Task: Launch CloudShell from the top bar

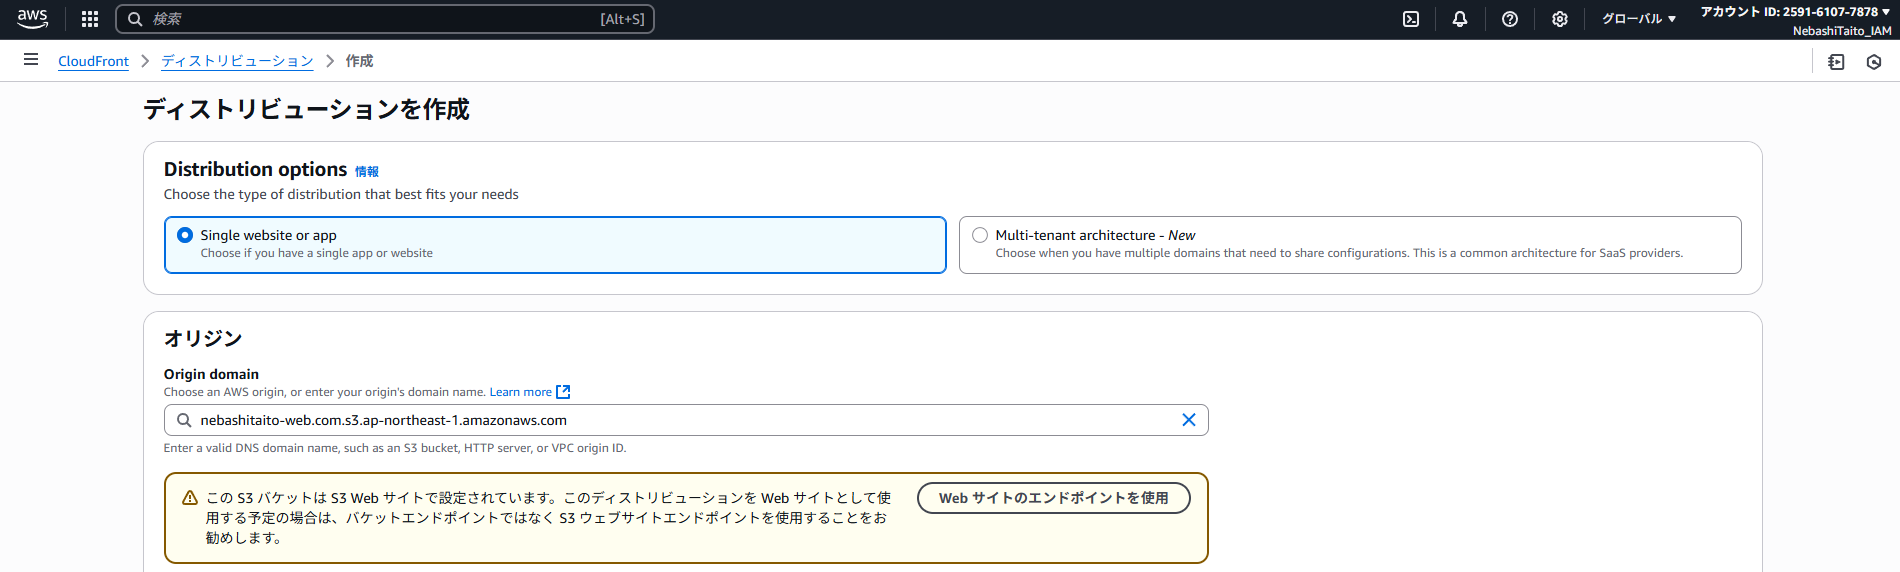Action: pyautogui.click(x=1411, y=19)
